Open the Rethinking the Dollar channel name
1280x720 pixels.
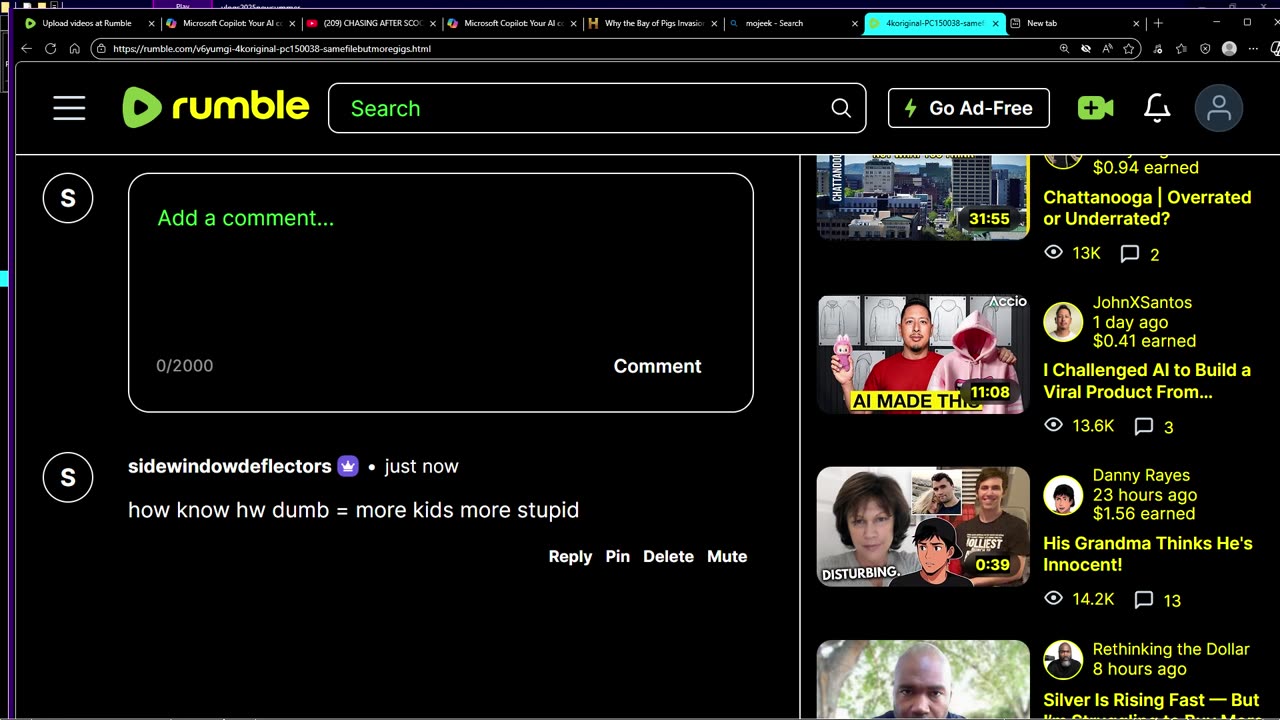click(1171, 649)
